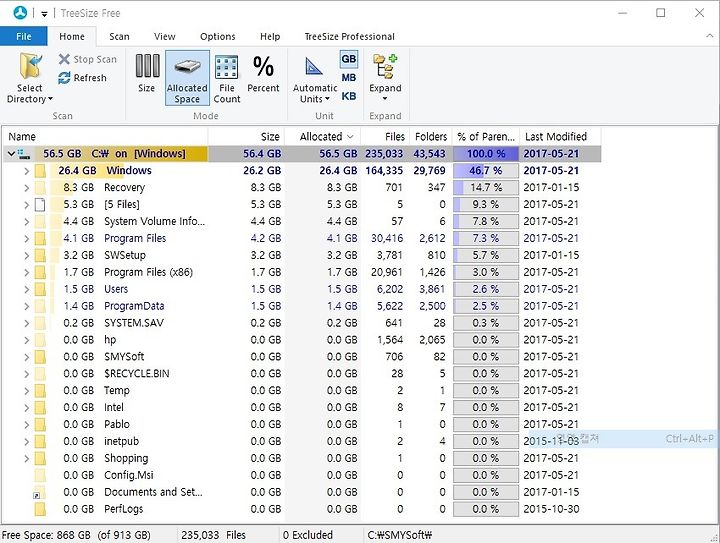Click the [5 Files] document icon
The height and width of the screenshot is (543, 720).
click(40, 205)
